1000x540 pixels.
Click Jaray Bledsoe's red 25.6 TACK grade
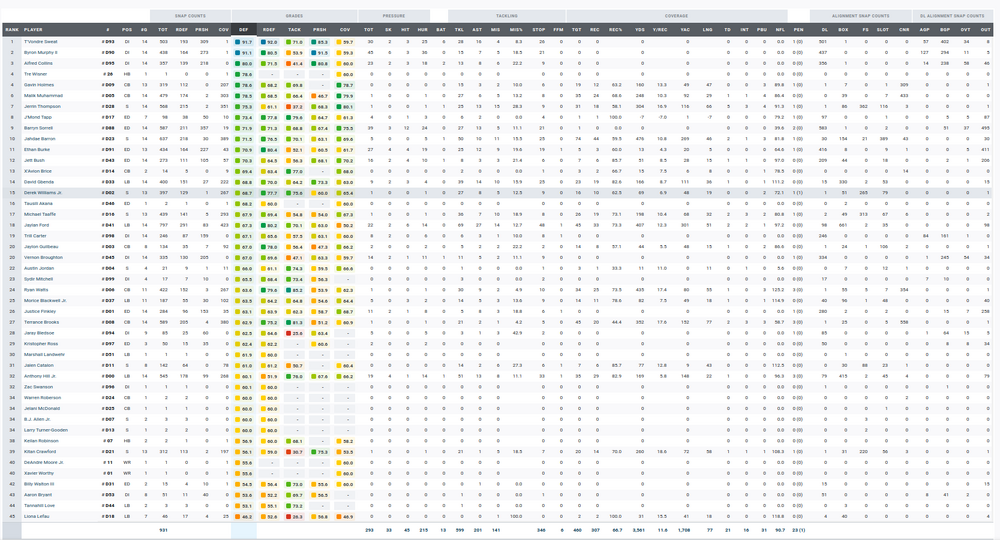pos(294,333)
